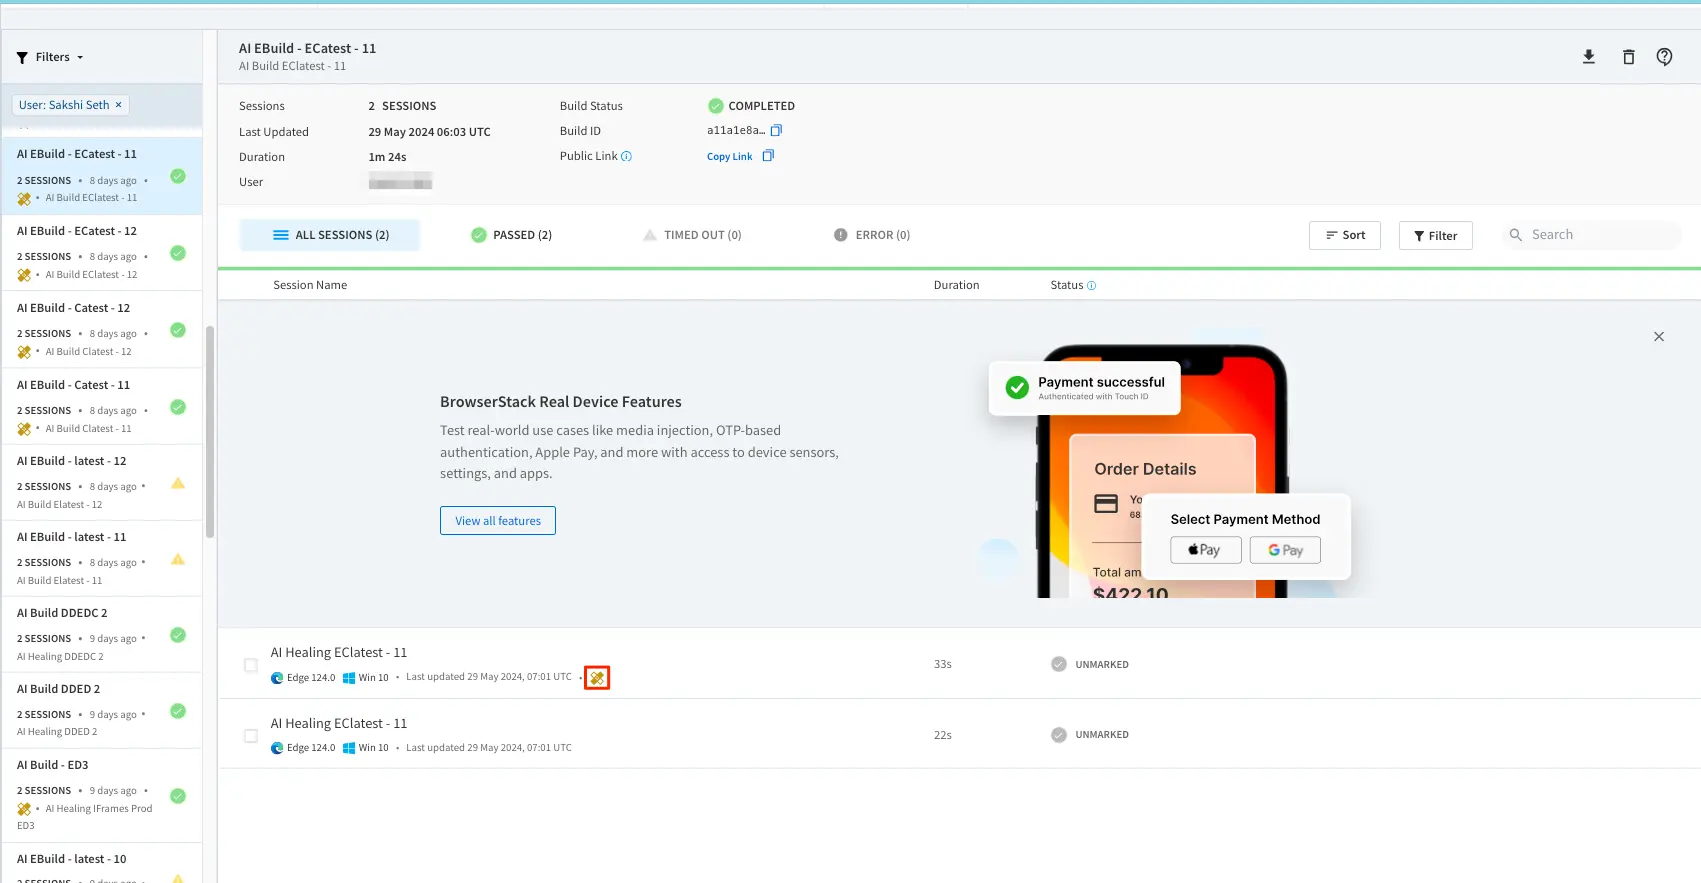Click the sidebar build list scrollbar
The image size is (1701, 883).
[210, 430]
